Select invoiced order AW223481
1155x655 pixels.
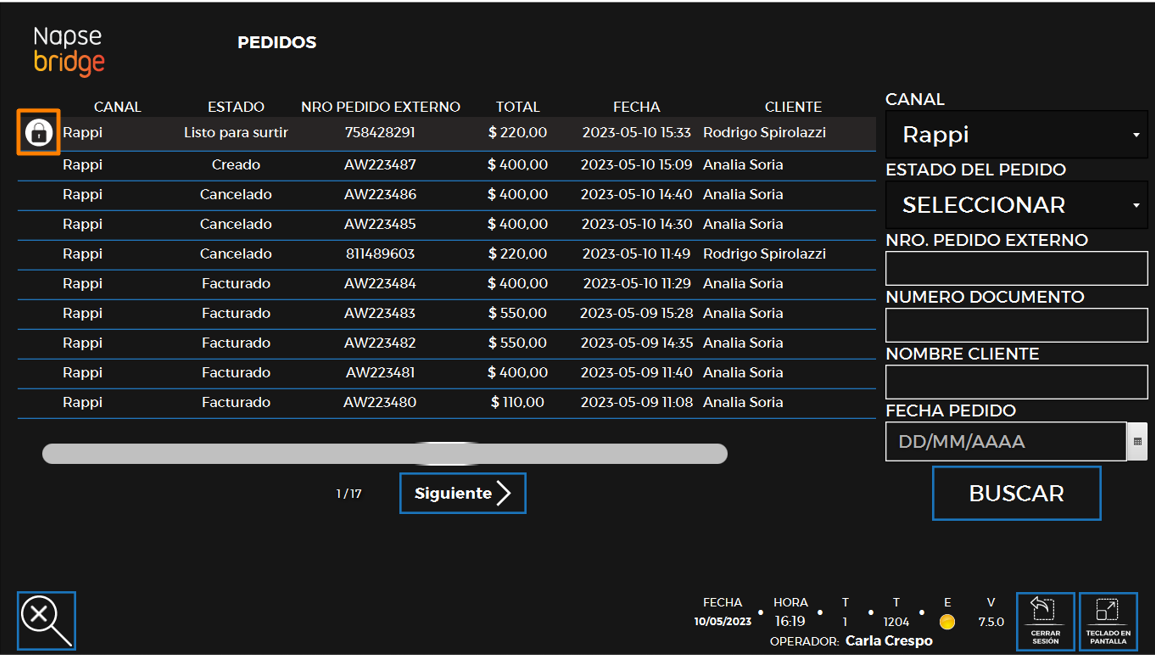pos(446,373)
